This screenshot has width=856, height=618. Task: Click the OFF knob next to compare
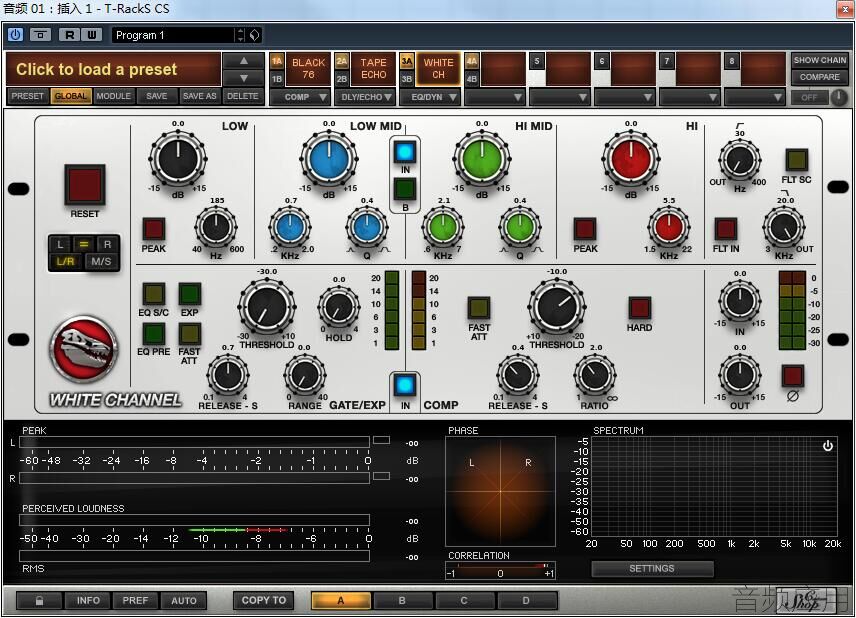839,97
